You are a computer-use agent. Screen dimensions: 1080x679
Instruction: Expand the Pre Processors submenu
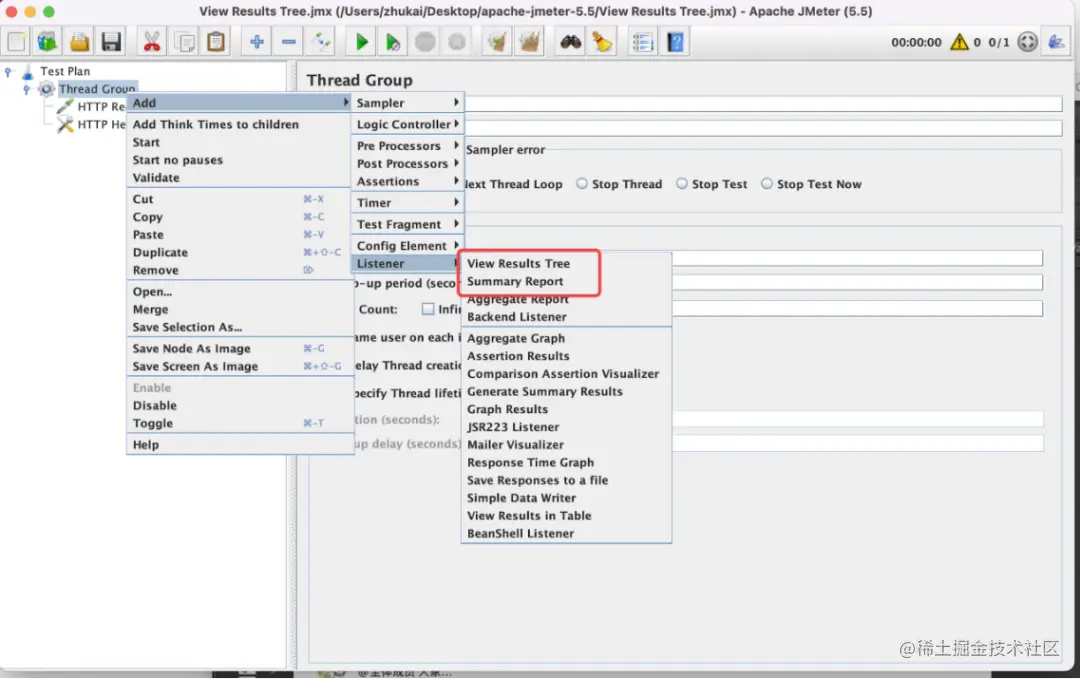point(408,145)
